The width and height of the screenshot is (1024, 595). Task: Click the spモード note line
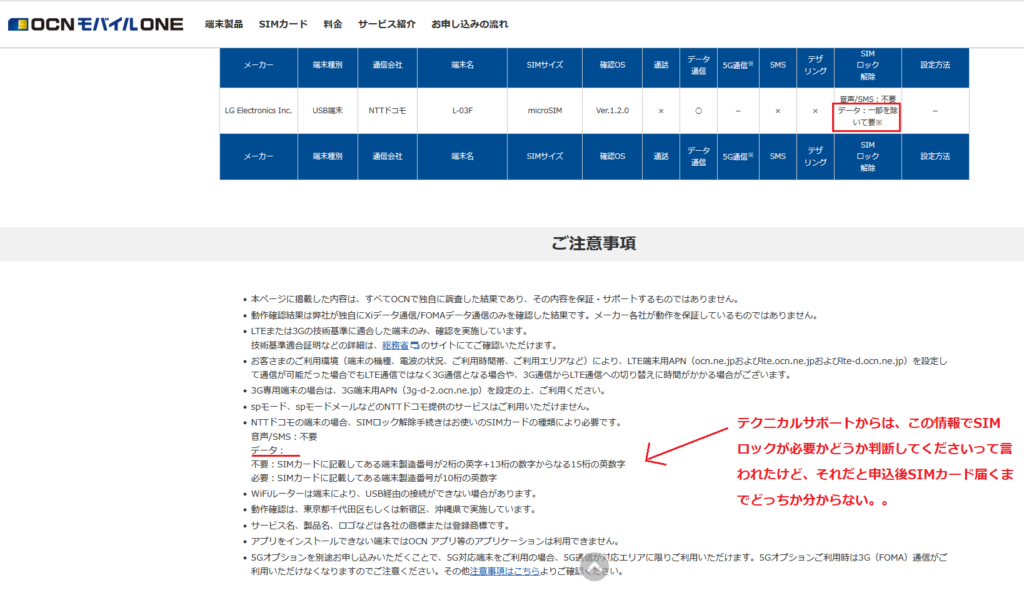tap(421, 407)
